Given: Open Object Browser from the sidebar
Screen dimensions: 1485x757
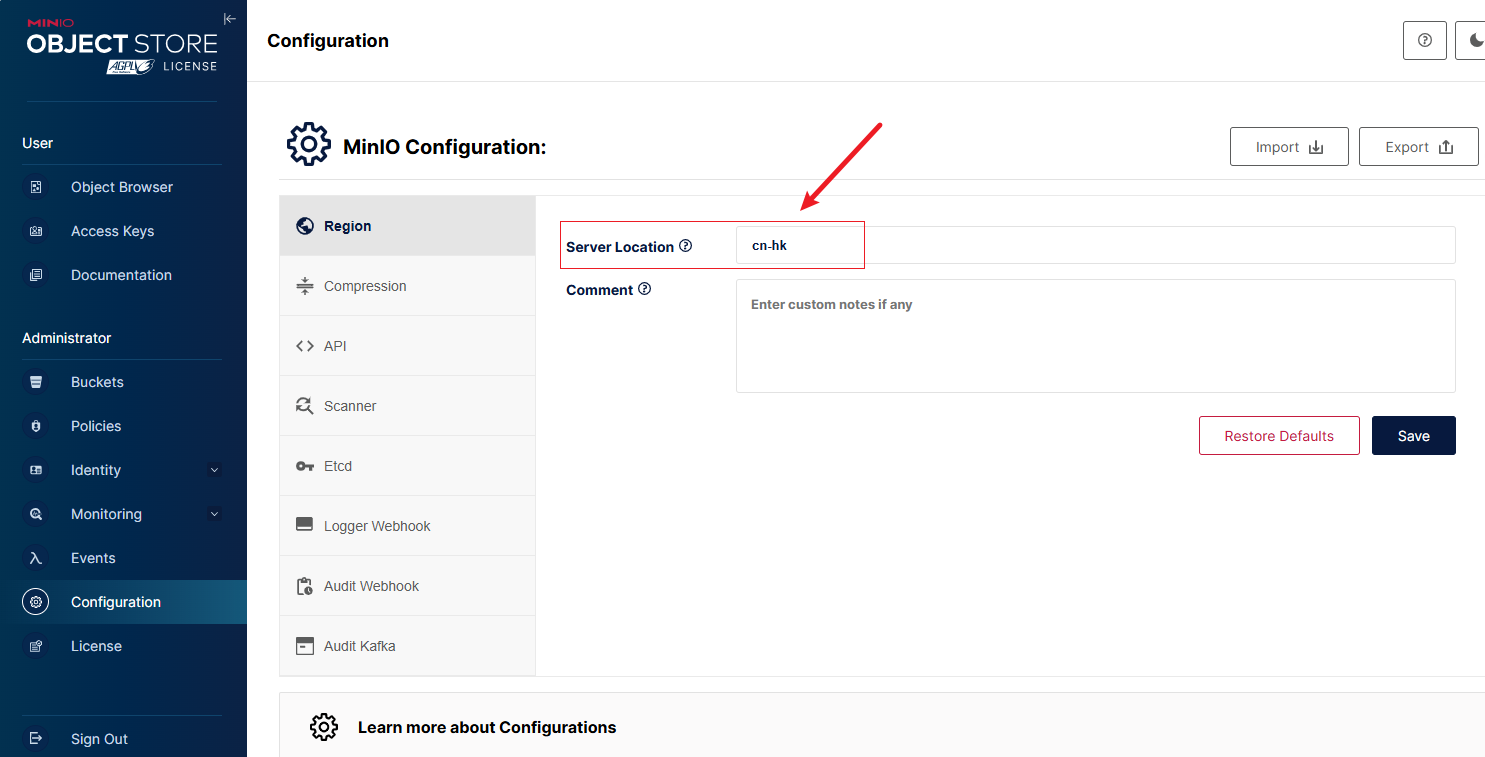Looking at the screenshot, I should pyautogui.click(x=121, y=187).
